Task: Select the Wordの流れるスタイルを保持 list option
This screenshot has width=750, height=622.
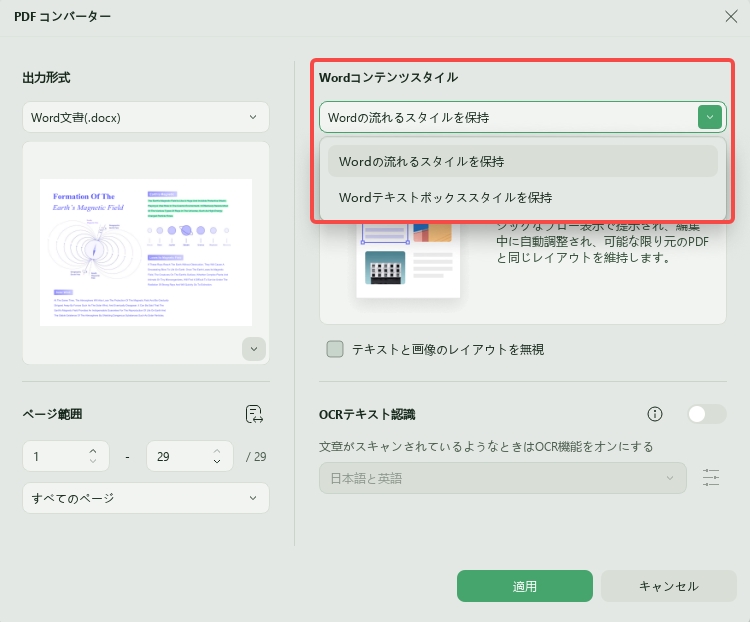Action: pos(522,161)
